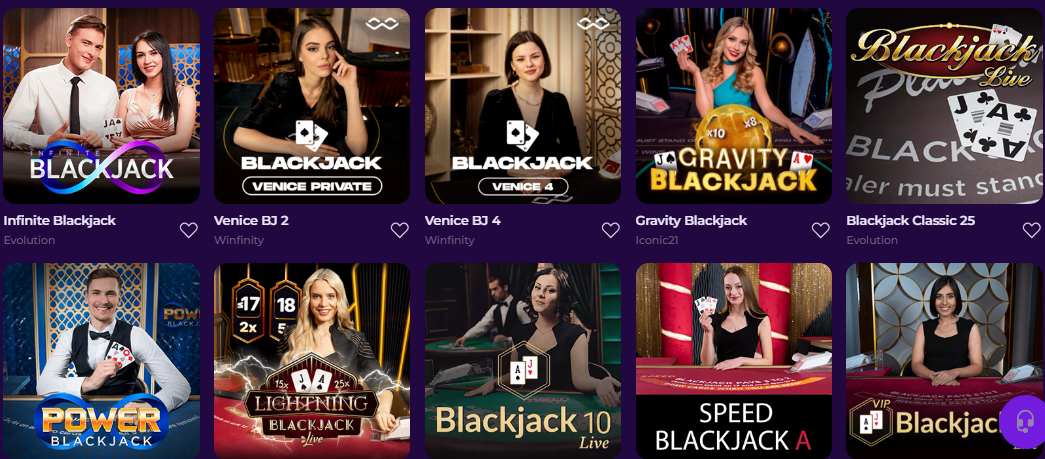Launch VIP Blackjack game tile
The height and width of the screenshot is (459, 1045).
945,361
